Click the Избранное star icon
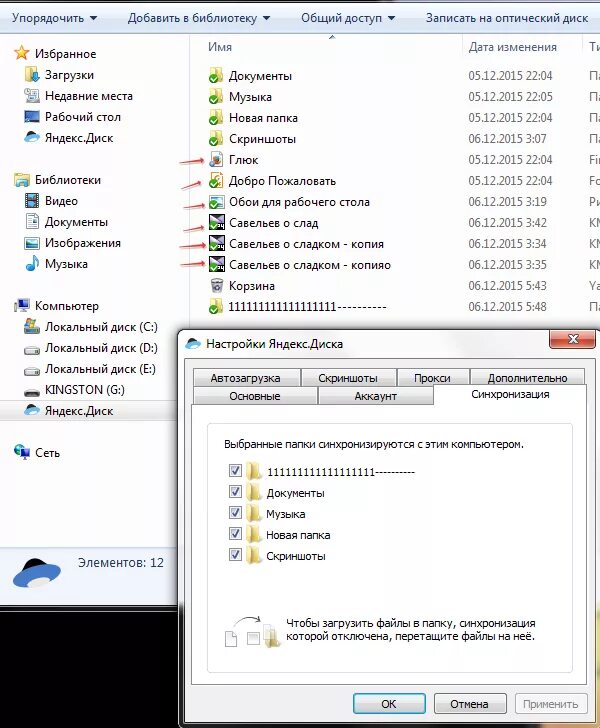 point(22,53)
